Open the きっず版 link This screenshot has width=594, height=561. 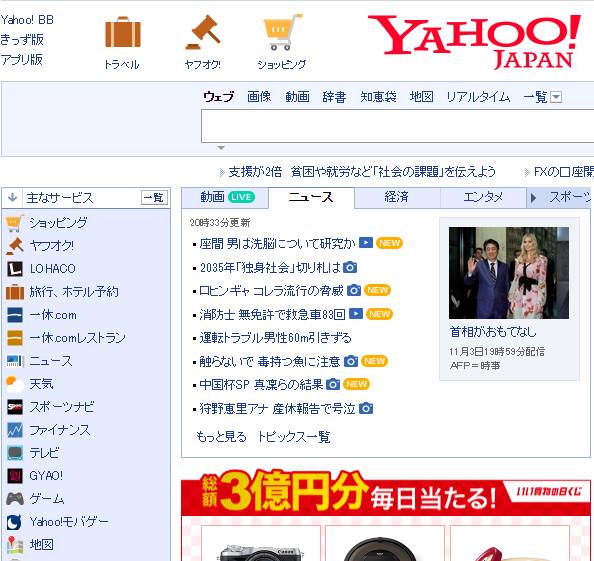(x=22, y=39)
